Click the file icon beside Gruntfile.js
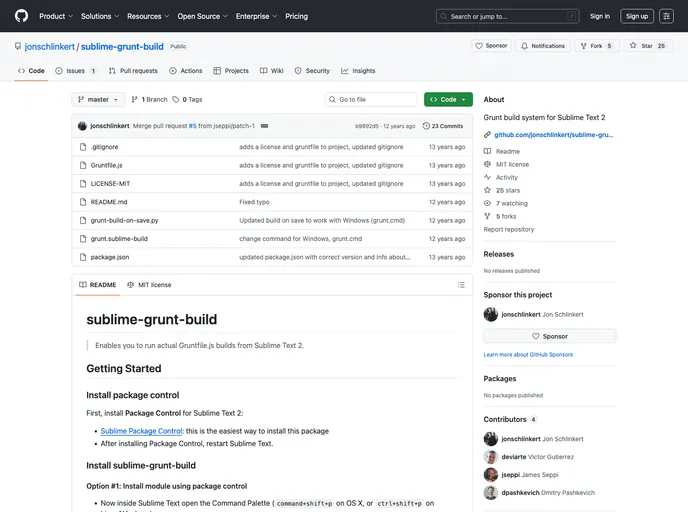 (83, 165)
